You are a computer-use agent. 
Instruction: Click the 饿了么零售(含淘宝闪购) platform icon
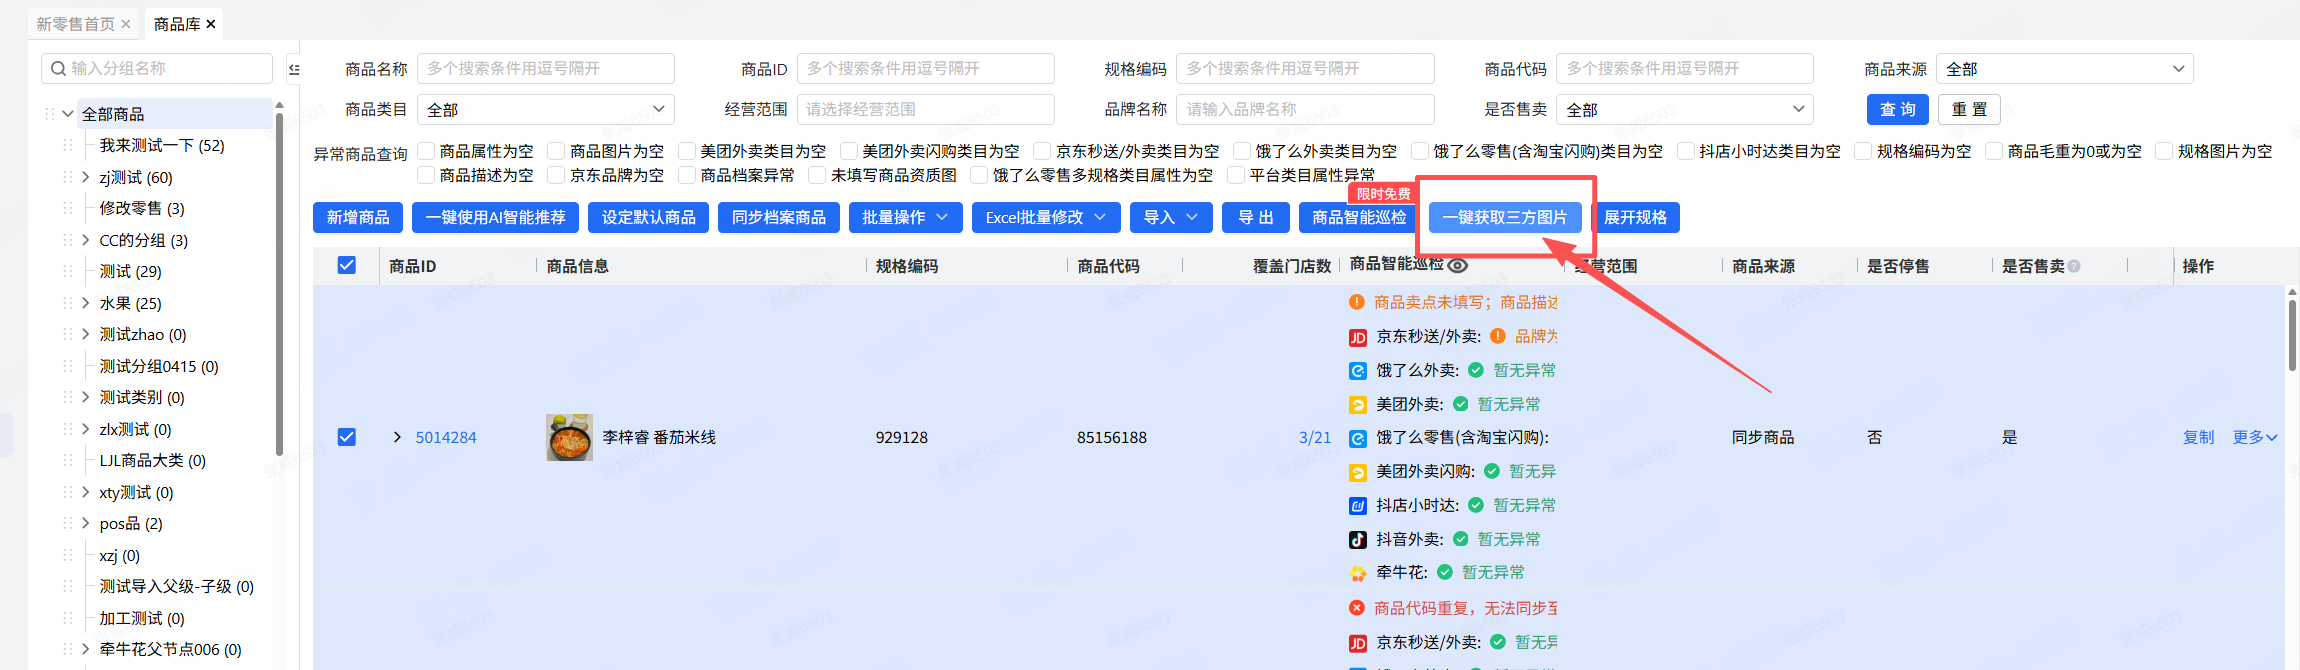(x=1358, y=438)
